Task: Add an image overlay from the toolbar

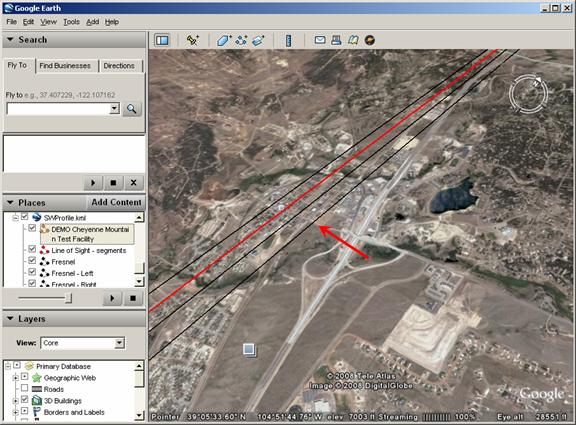Action: 258,40
